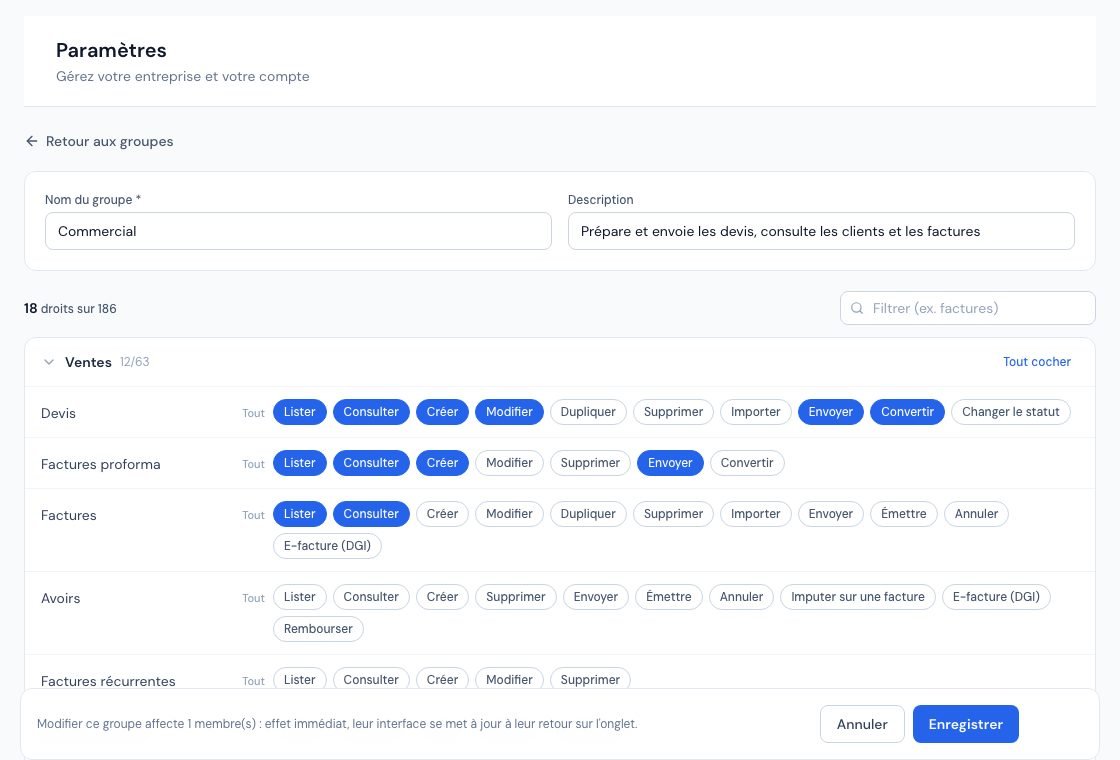Disable Envoyer for Factures proforma

click(670, 463)
